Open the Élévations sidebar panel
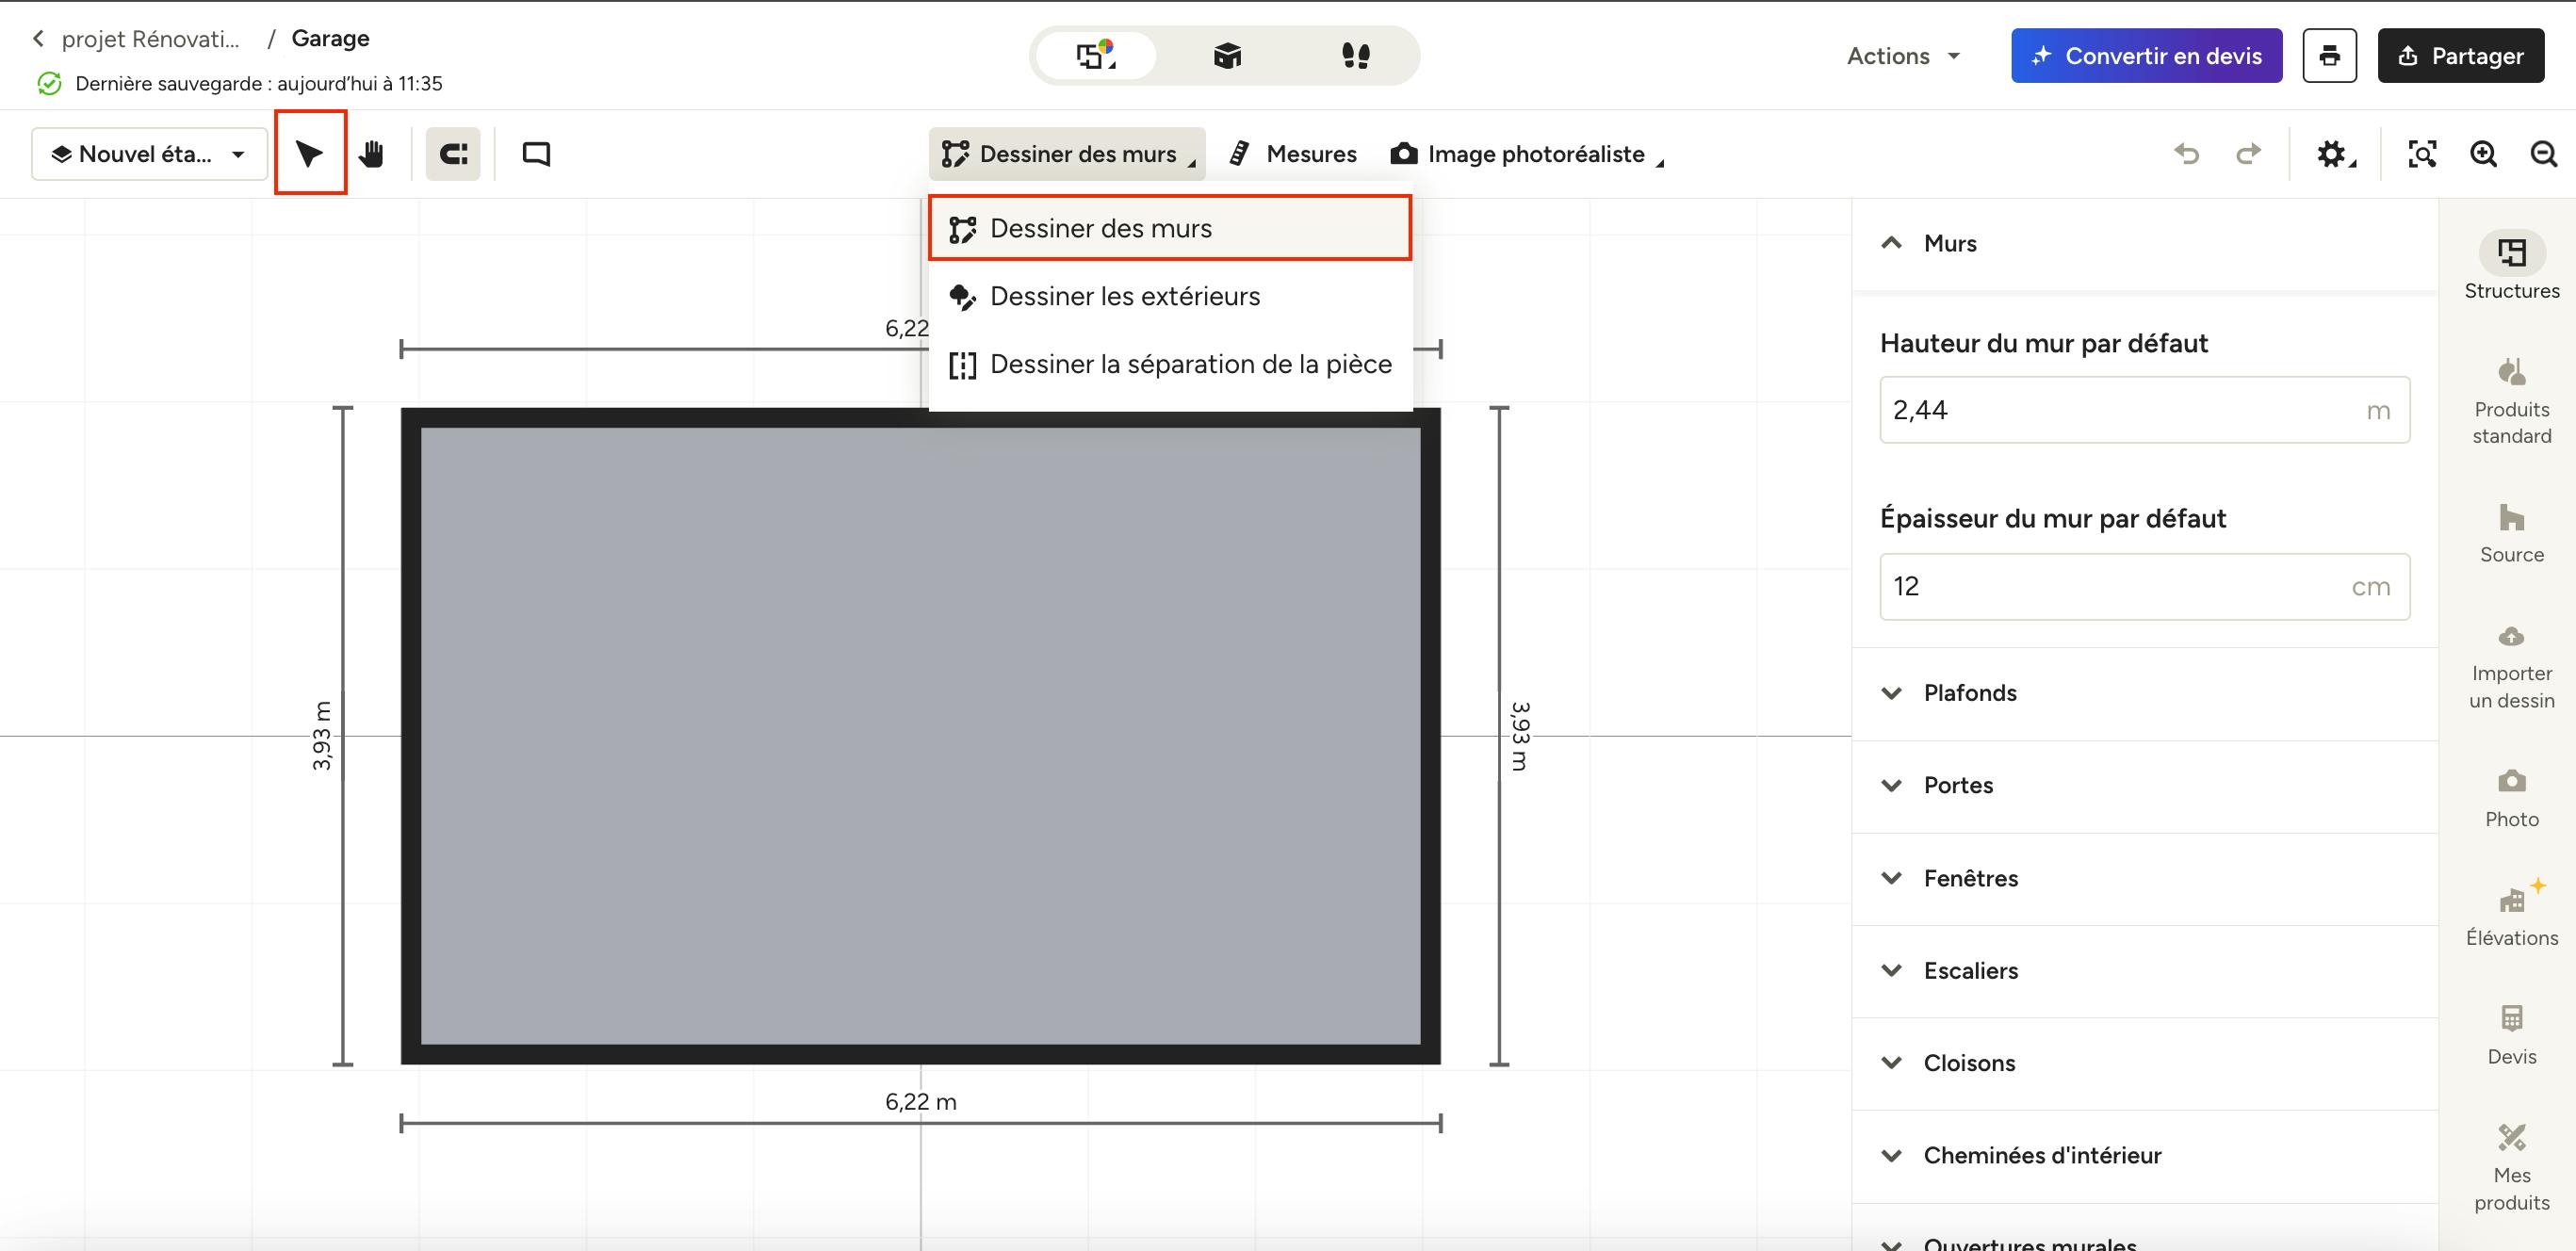Viewport: 2576px width, 1251px height. pos(2511,913)
